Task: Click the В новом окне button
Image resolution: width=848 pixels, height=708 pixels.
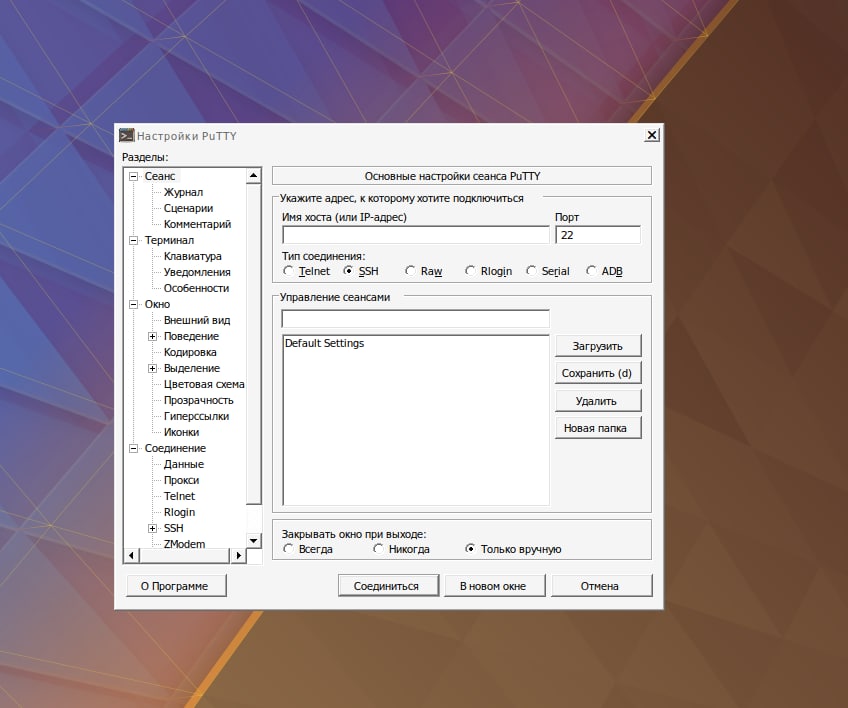Action: (494, 586)
